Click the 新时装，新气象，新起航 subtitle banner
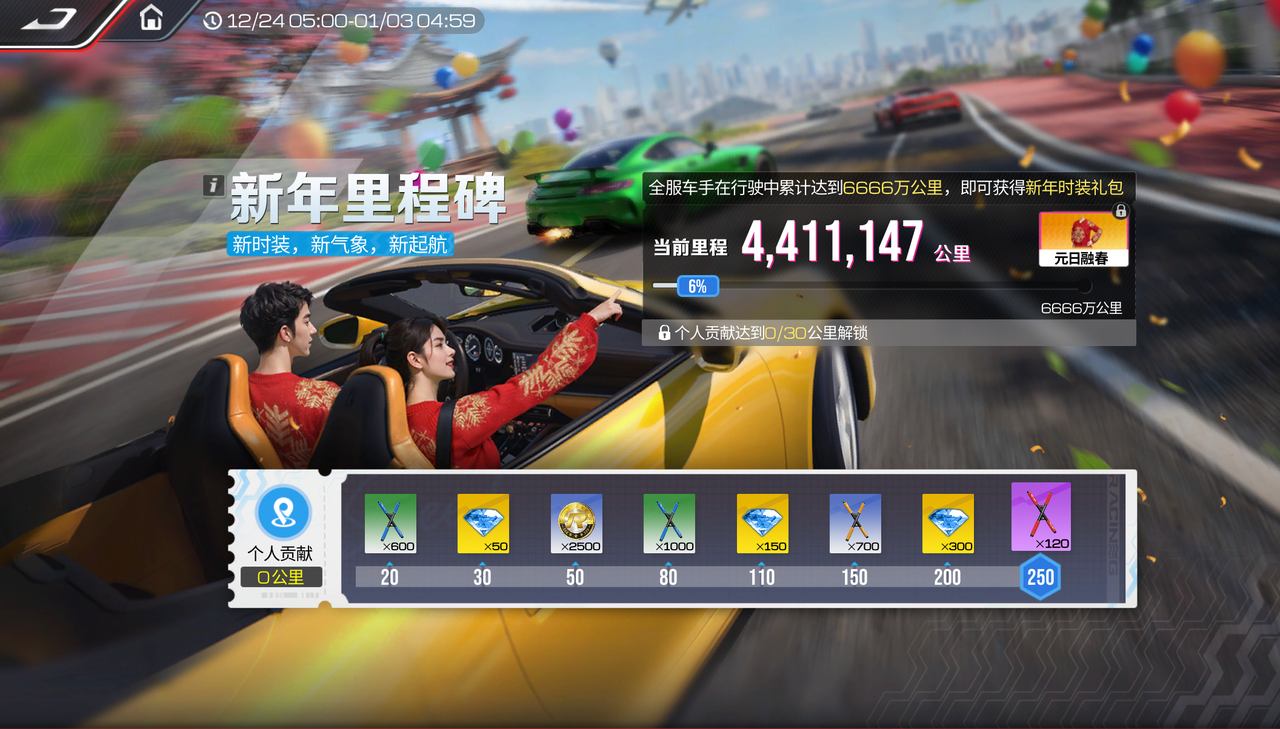The width and height of the screenshot is (1280, 729). (x=340, y=244)
